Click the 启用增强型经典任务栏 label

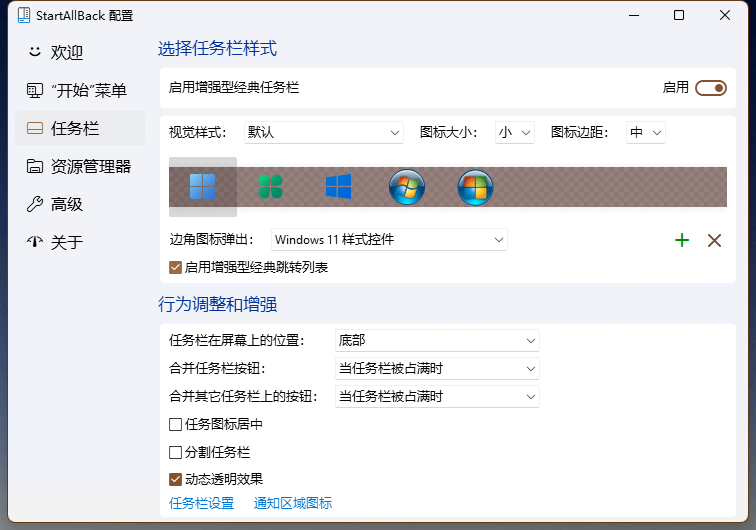pos(234,88)
